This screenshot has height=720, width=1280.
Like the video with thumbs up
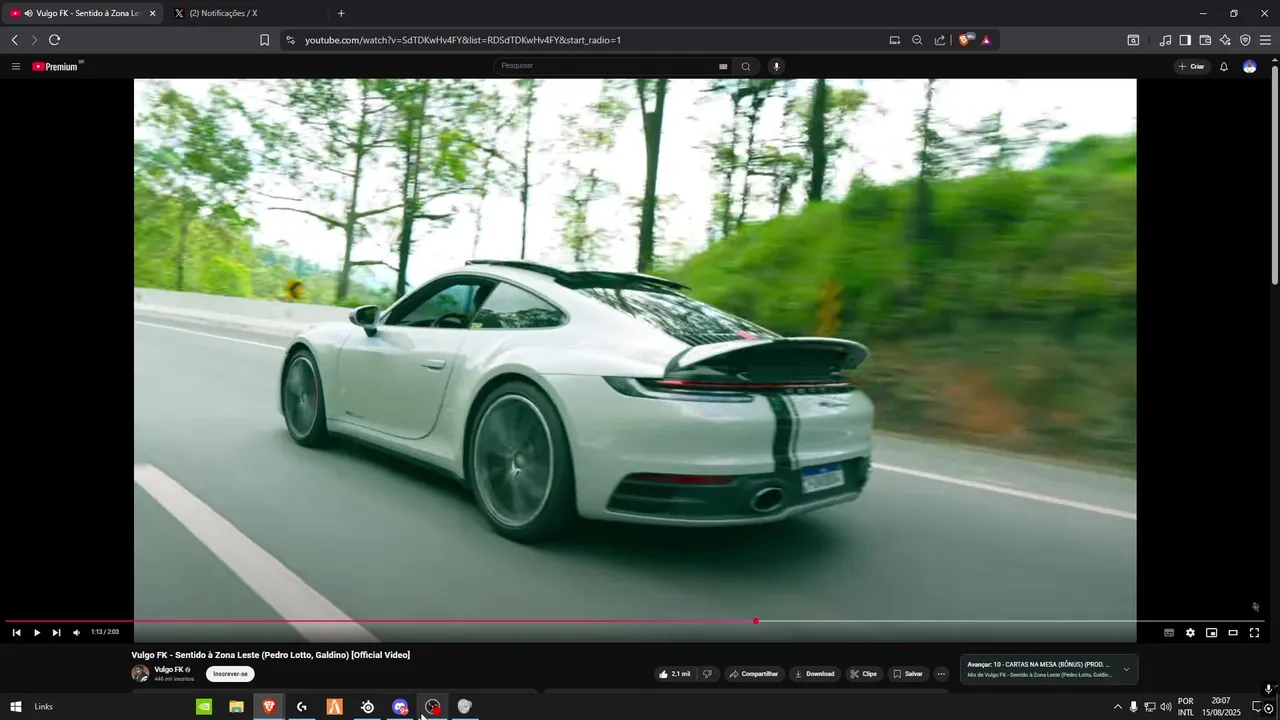click(x=674, y=674)
